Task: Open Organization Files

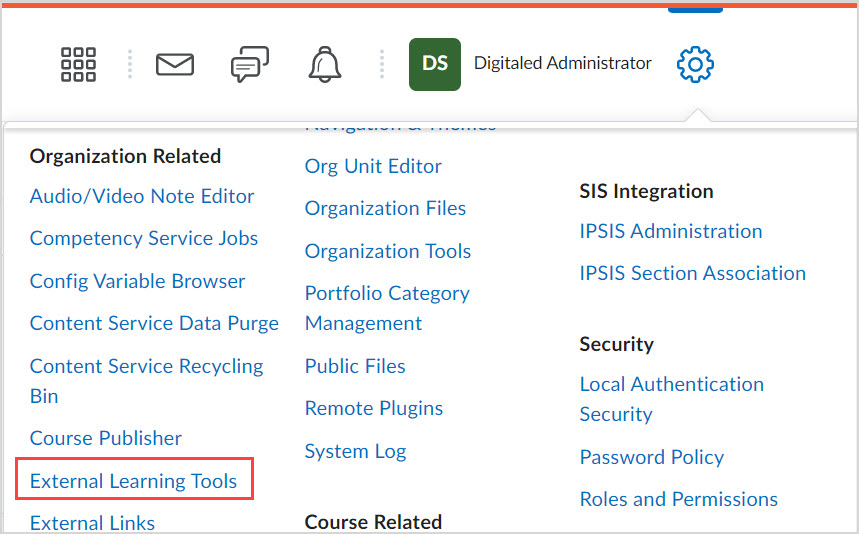Action: [385, 208]
